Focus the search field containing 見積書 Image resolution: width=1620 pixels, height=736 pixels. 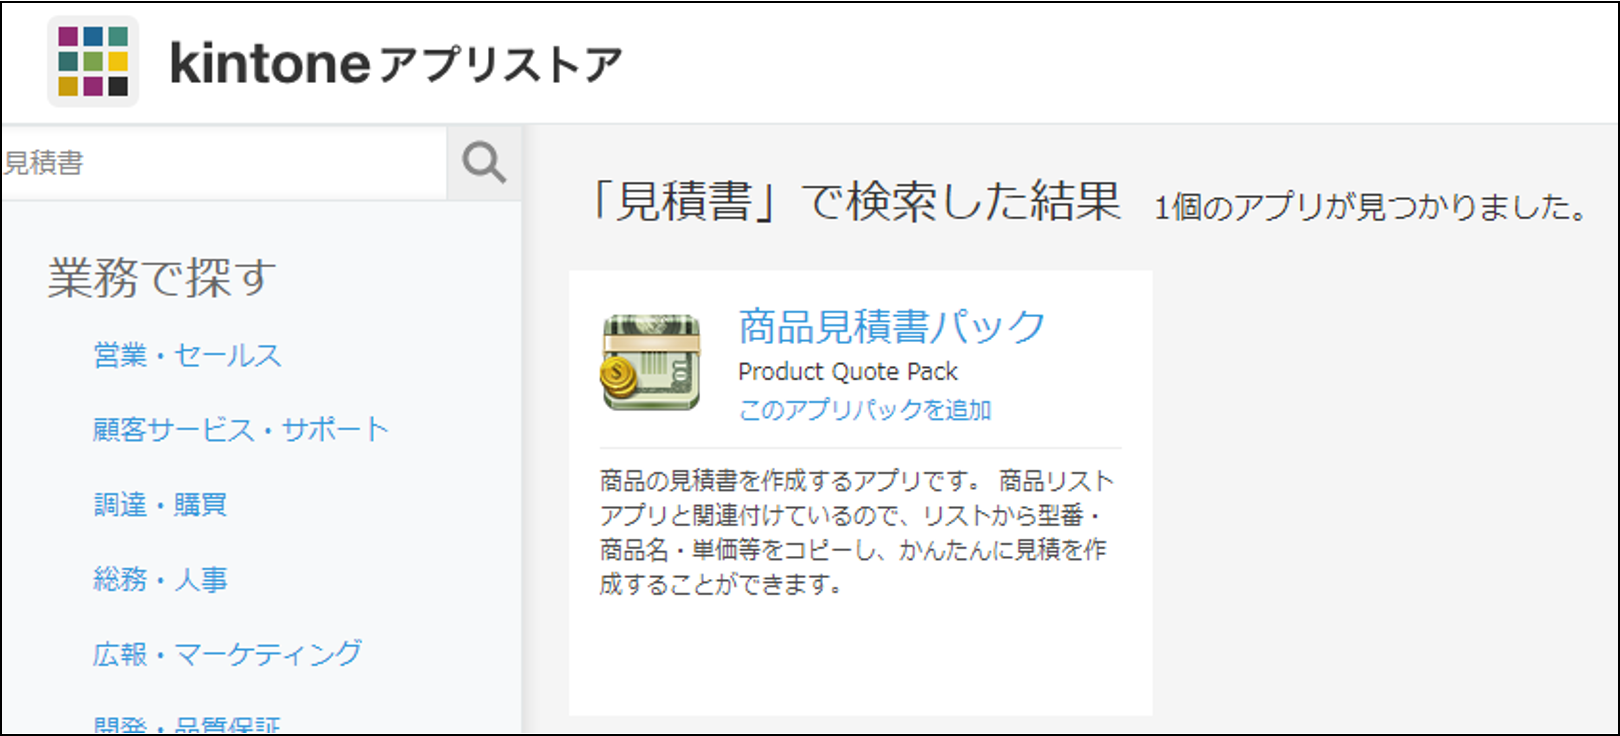coord(223,162)
